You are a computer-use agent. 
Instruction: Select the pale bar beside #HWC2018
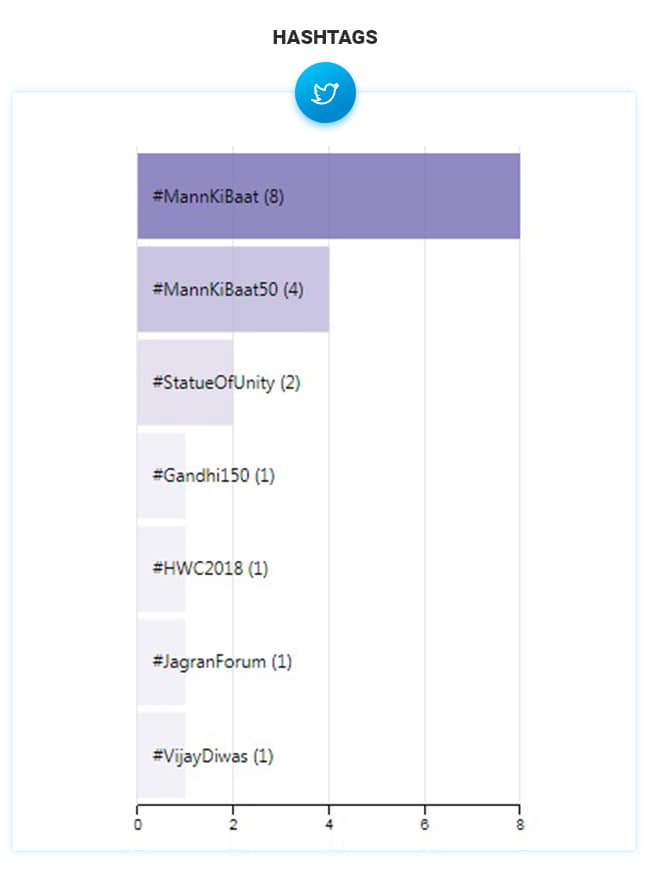click(144, 569)
